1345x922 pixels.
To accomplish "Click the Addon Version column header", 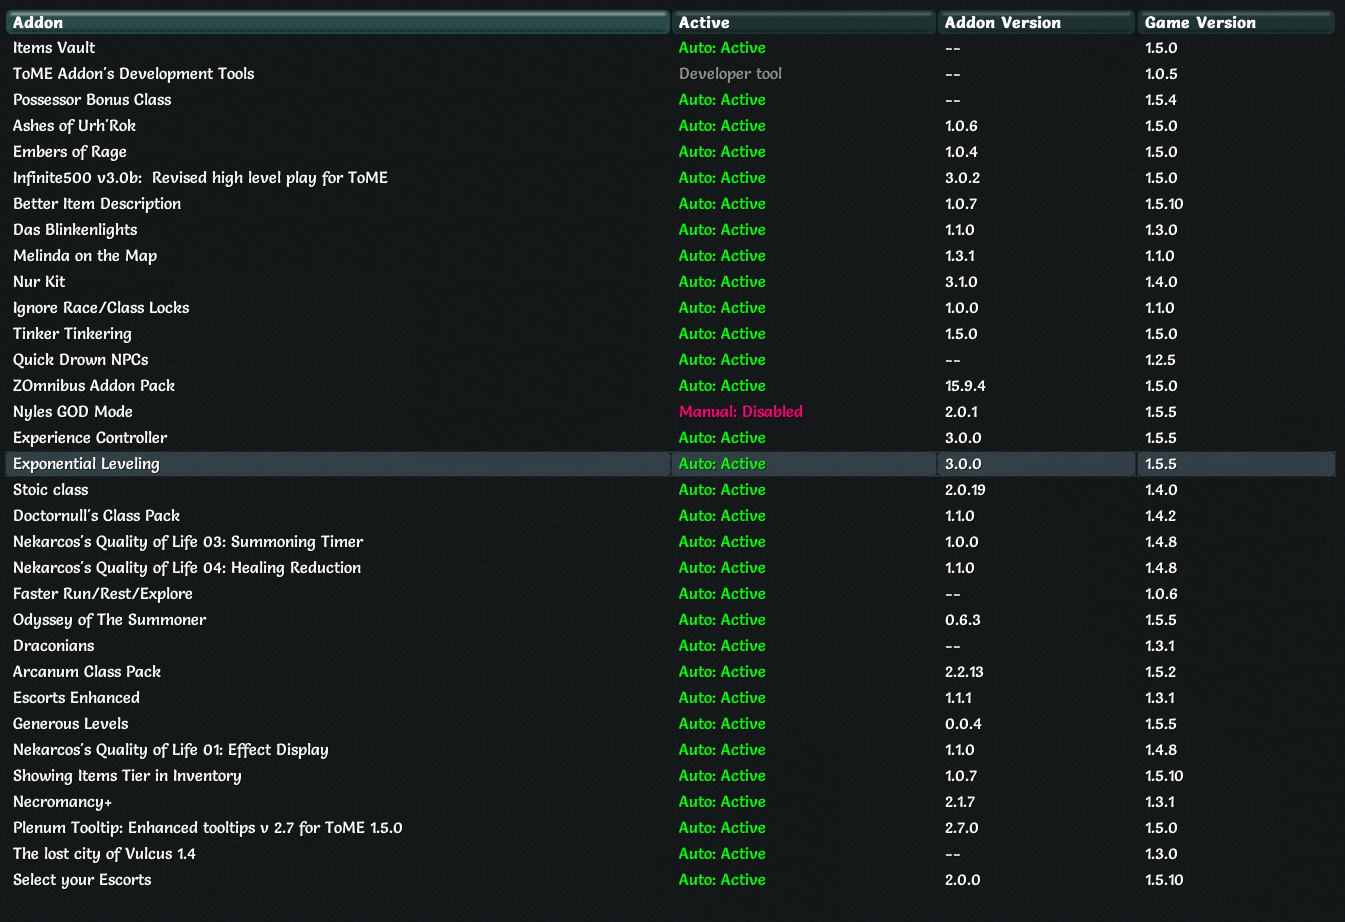I will [x=1037, y=22].
